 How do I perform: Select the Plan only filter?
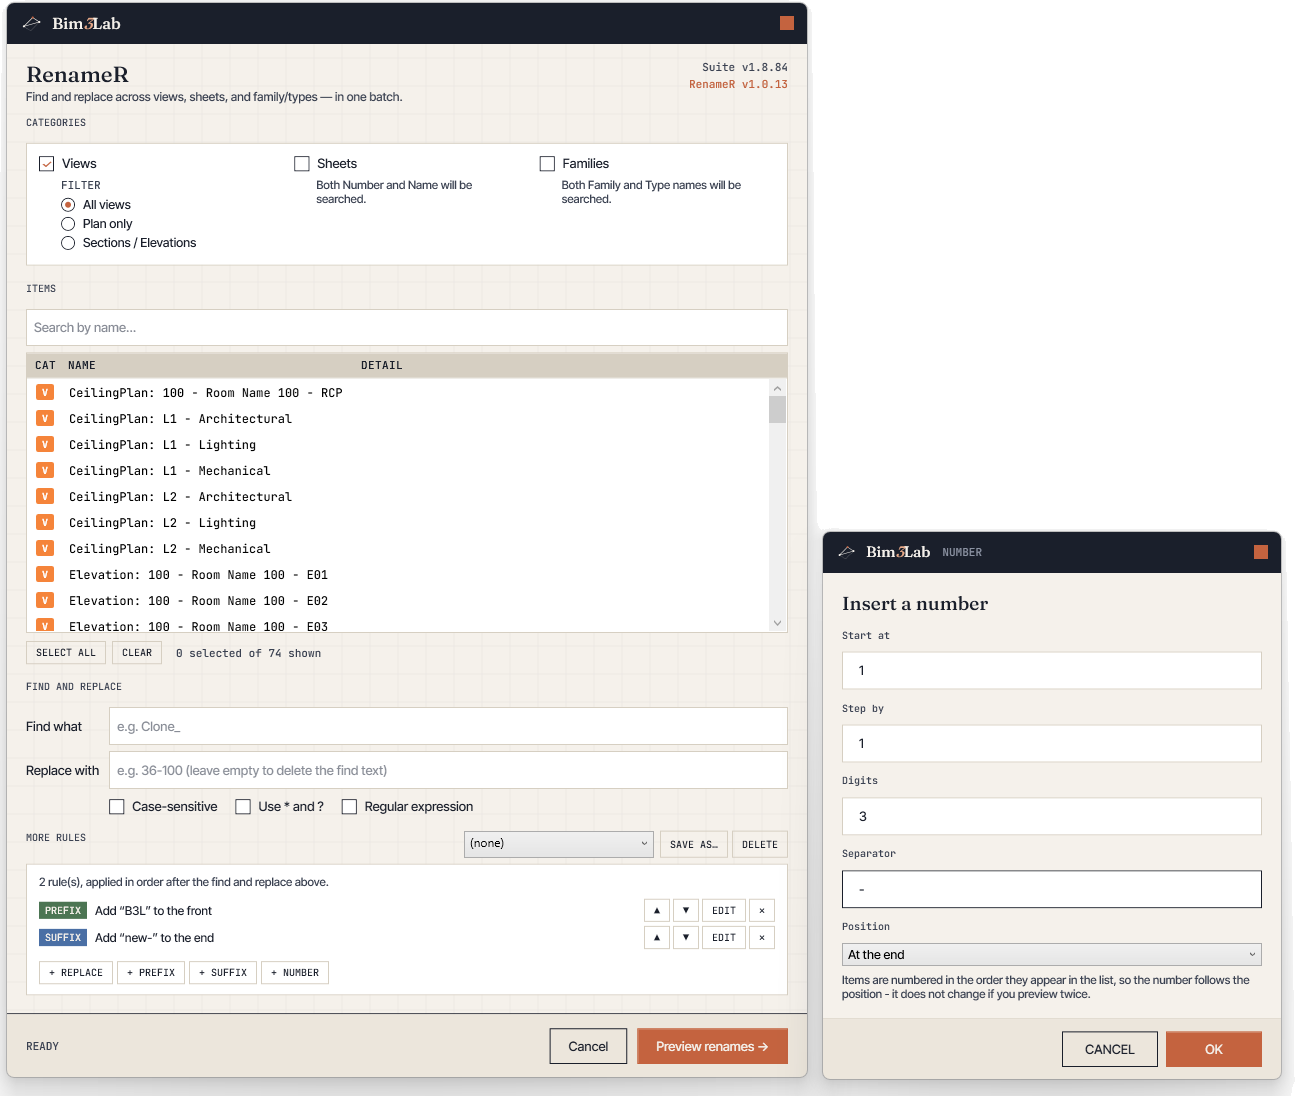(x=68, y=224)
